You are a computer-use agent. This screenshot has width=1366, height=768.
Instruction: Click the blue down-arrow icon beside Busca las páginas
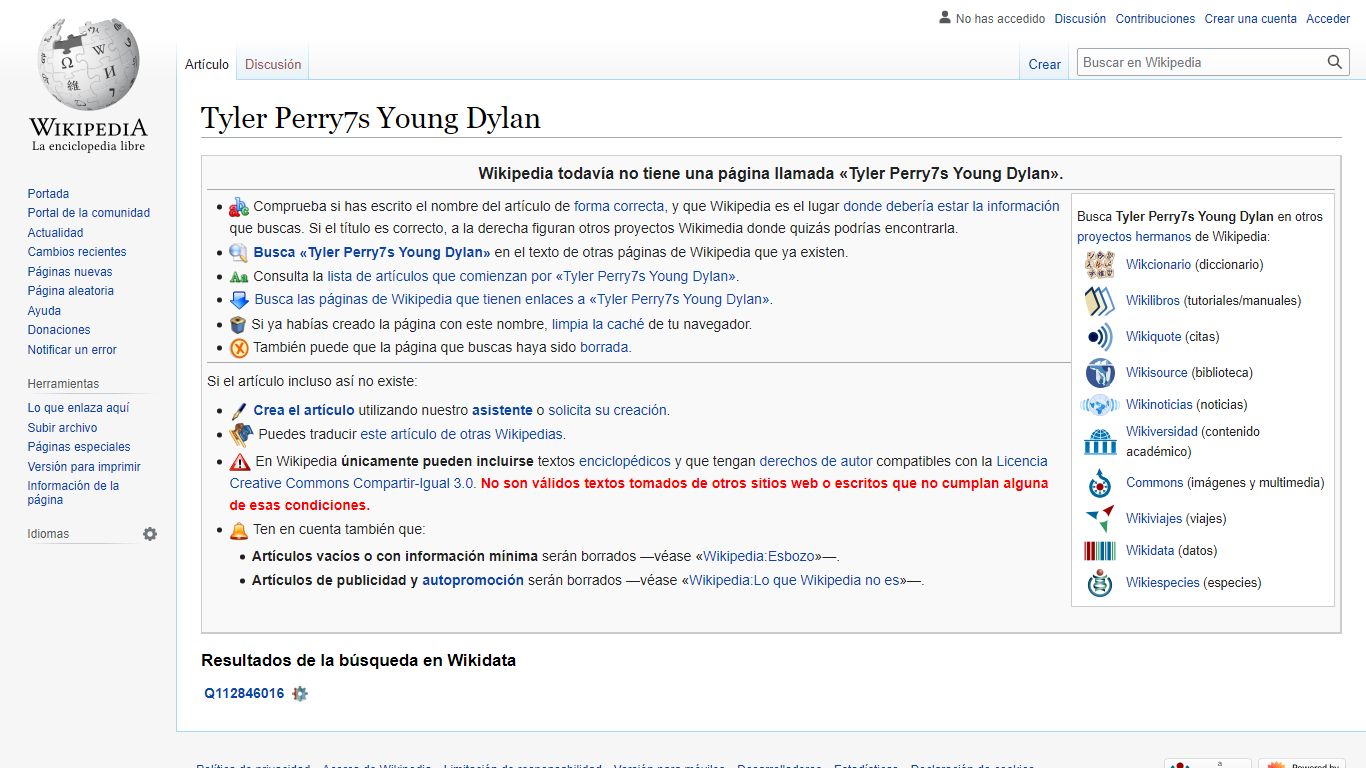pyautogui.click(x=239, y=300)
